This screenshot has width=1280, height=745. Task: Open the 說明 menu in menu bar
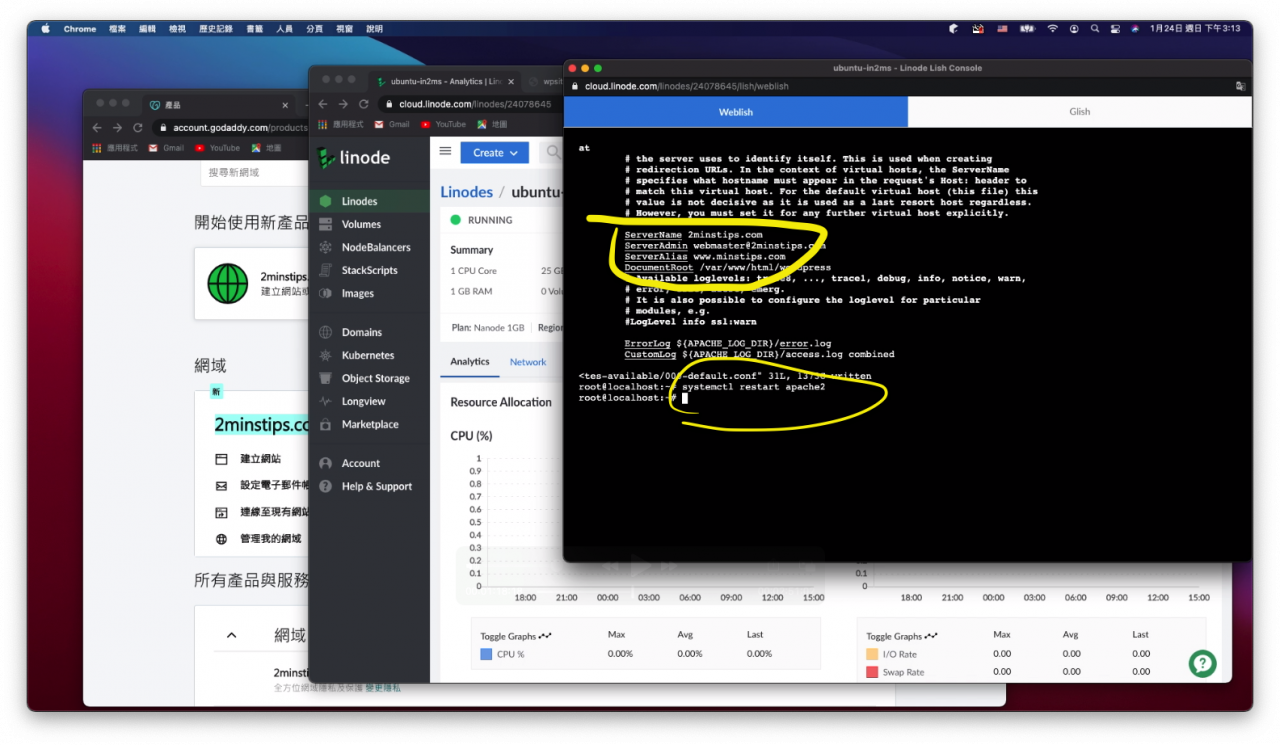click(374, 29)
